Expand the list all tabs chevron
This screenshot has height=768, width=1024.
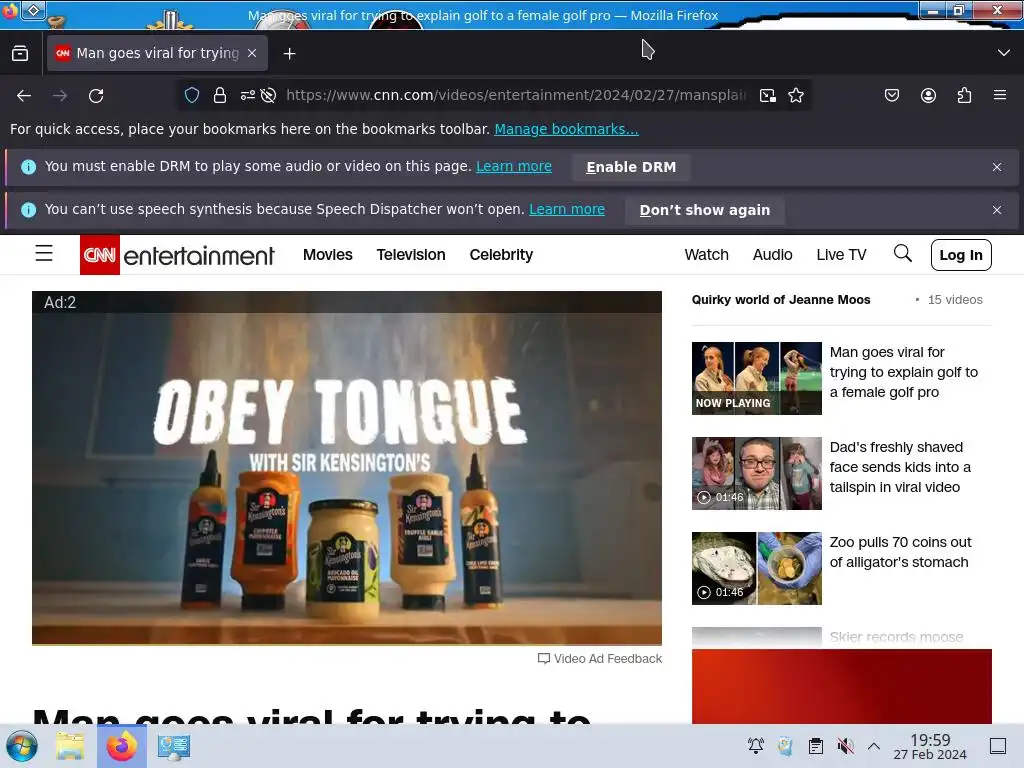coord(1004,53)
